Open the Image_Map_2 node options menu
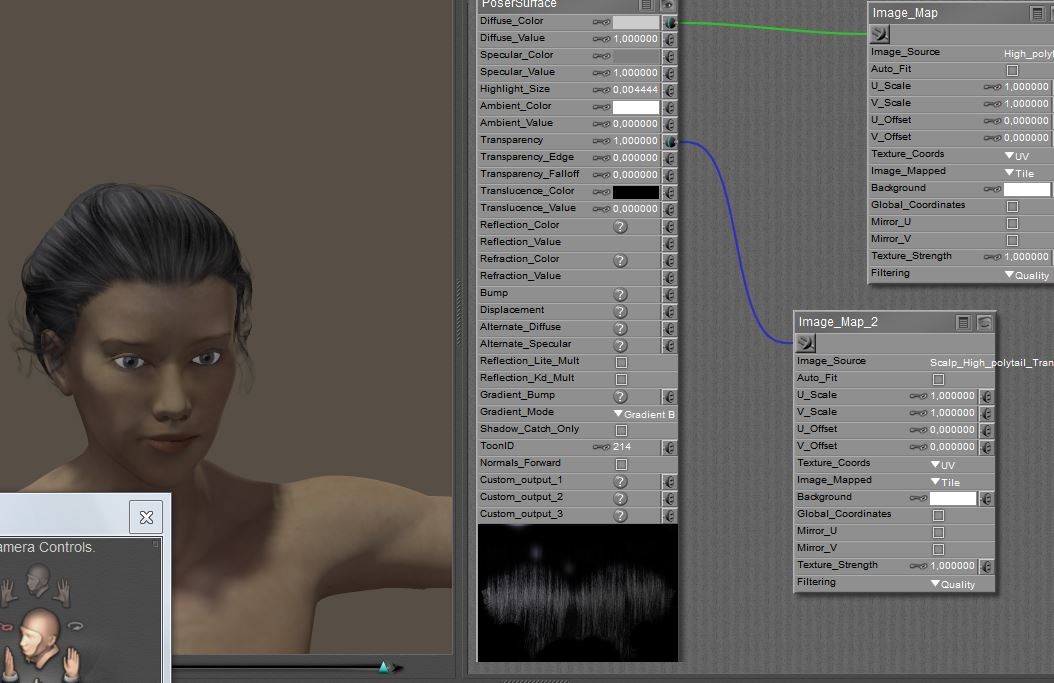Screen dimensions: 1054x683 coord(962,322)
